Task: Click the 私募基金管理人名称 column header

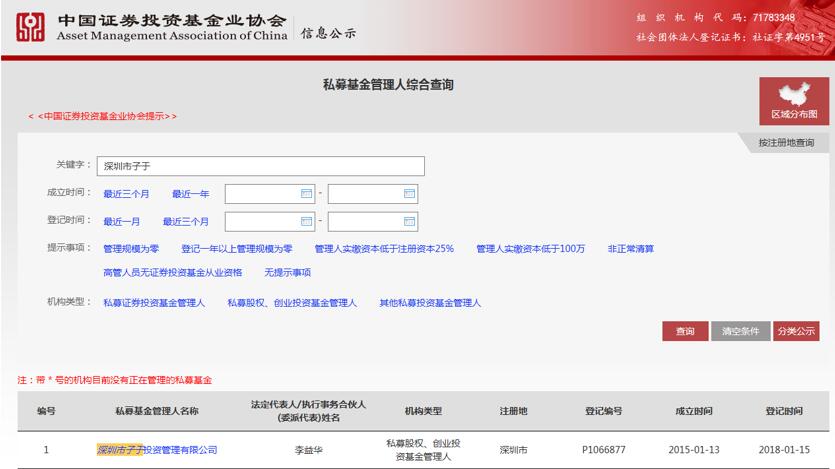Action: [157, 411]
